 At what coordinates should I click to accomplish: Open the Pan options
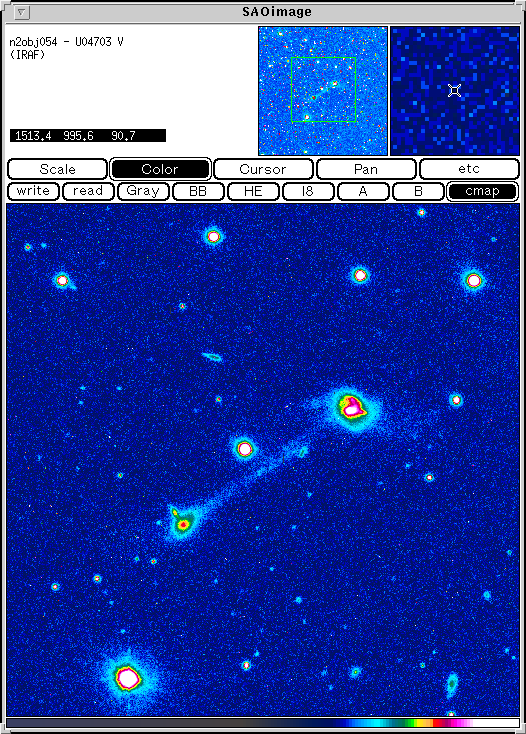pyautogui.click(x=366, y=169)
